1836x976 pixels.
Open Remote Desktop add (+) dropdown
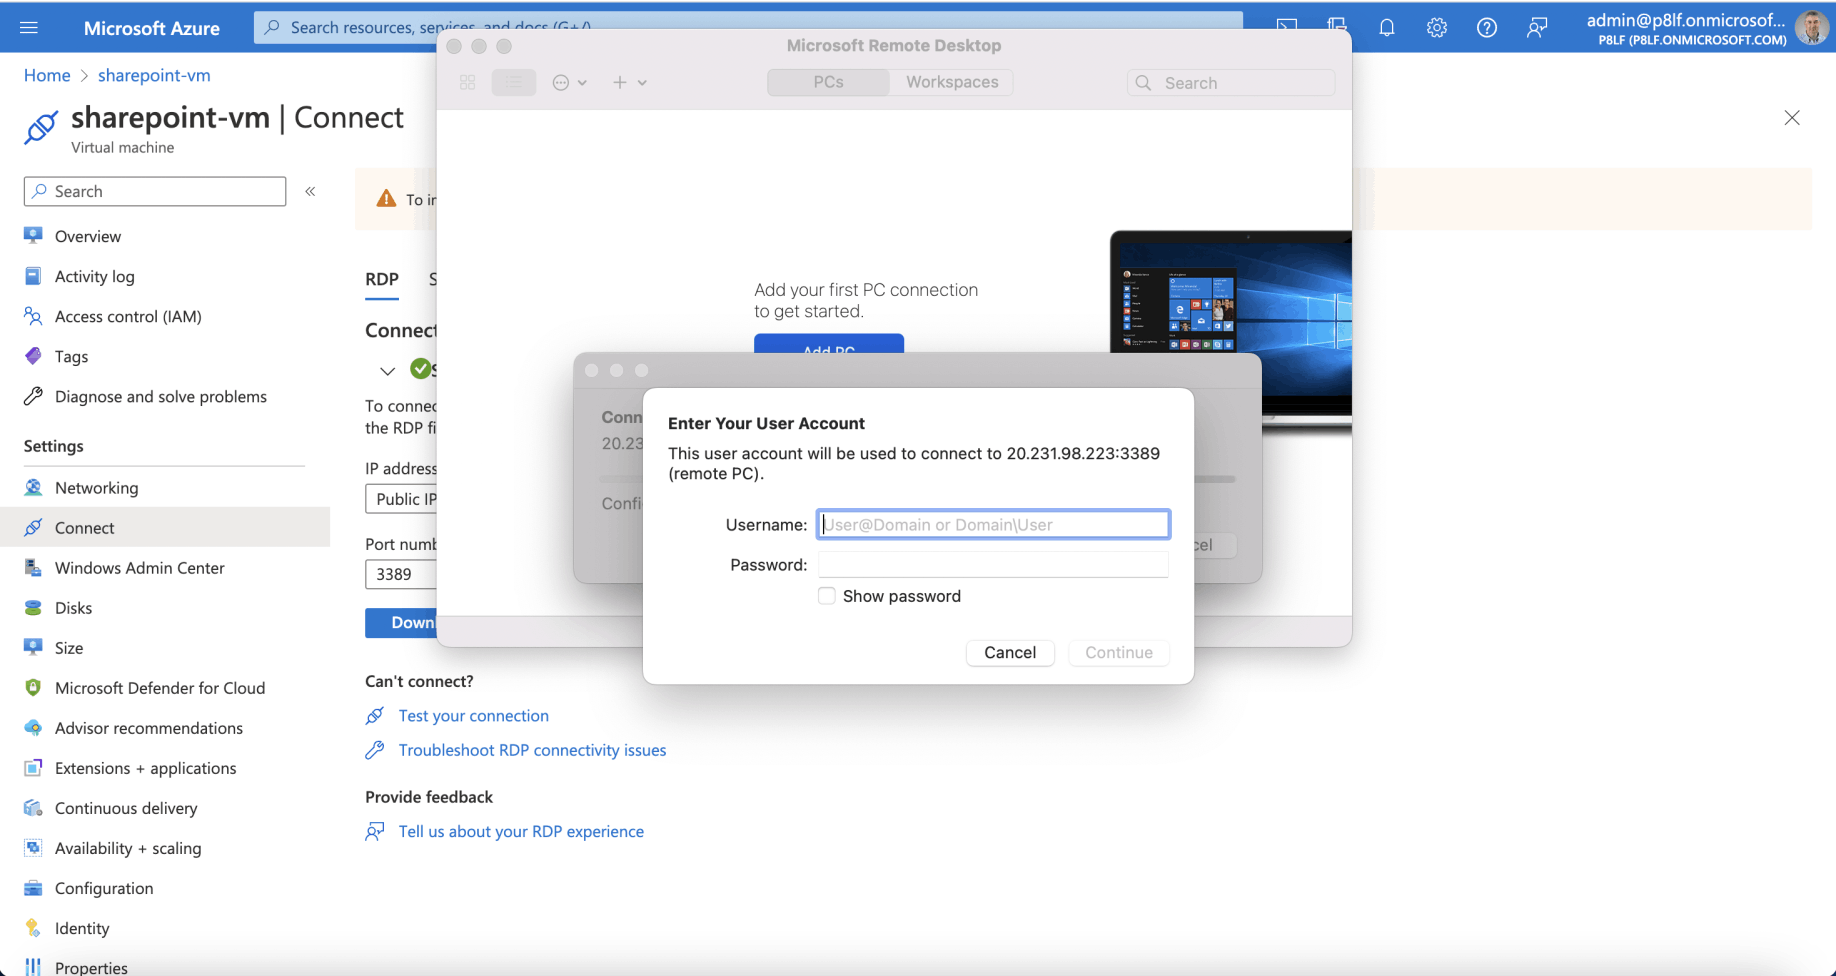click(x=629, y=82)
